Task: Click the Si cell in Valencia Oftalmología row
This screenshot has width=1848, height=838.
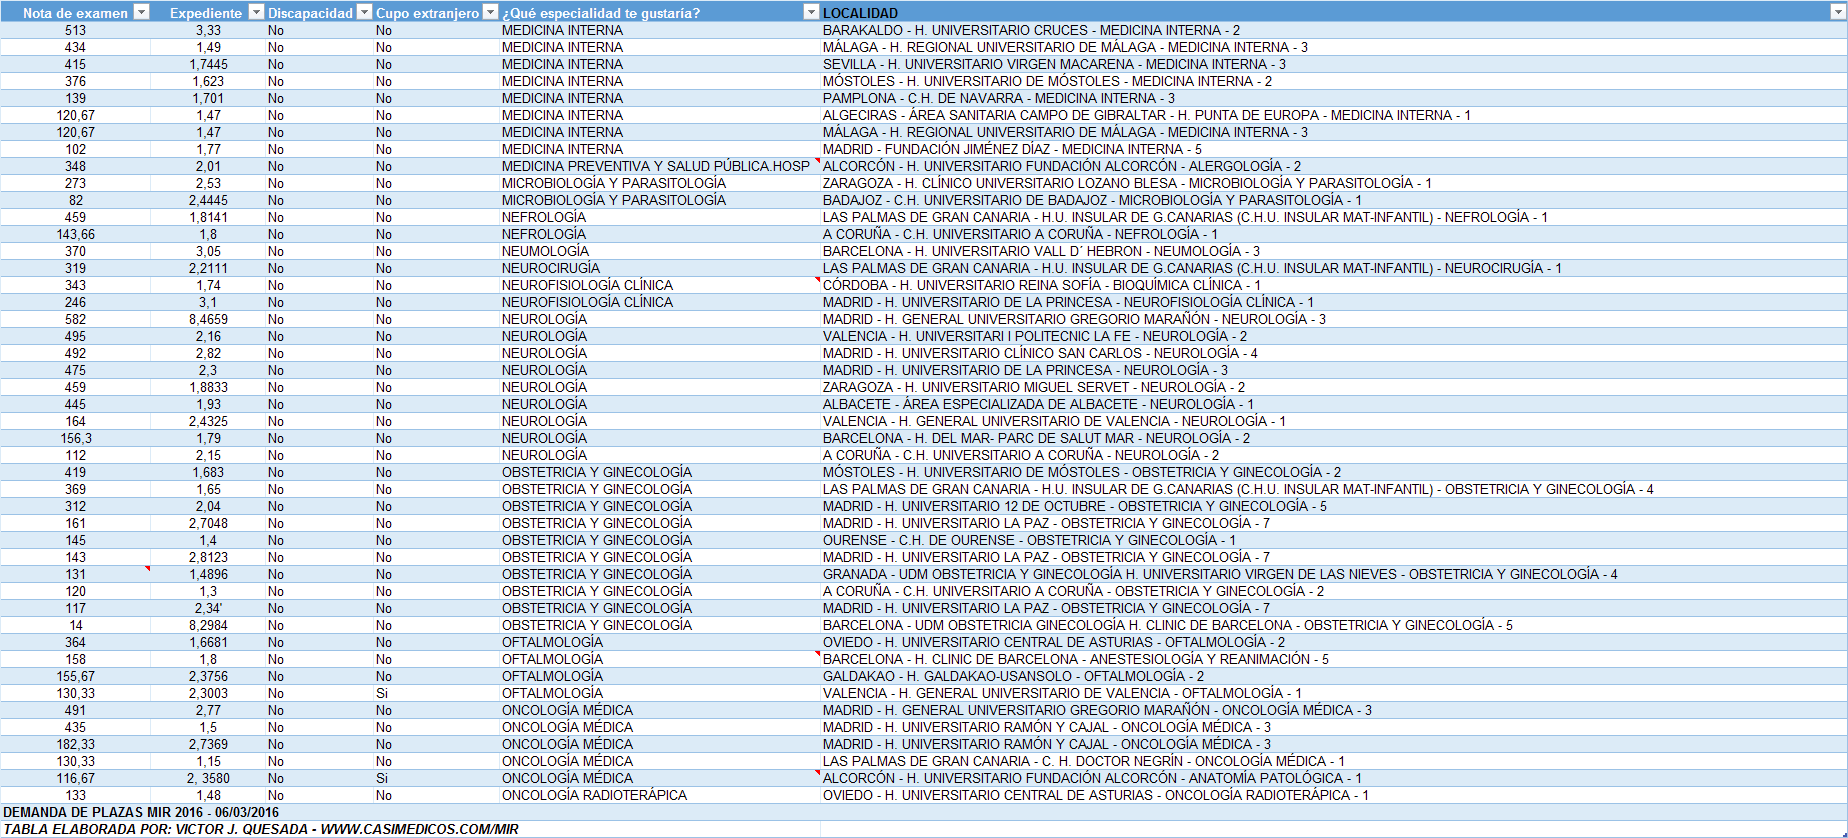Action: [437, 693]
